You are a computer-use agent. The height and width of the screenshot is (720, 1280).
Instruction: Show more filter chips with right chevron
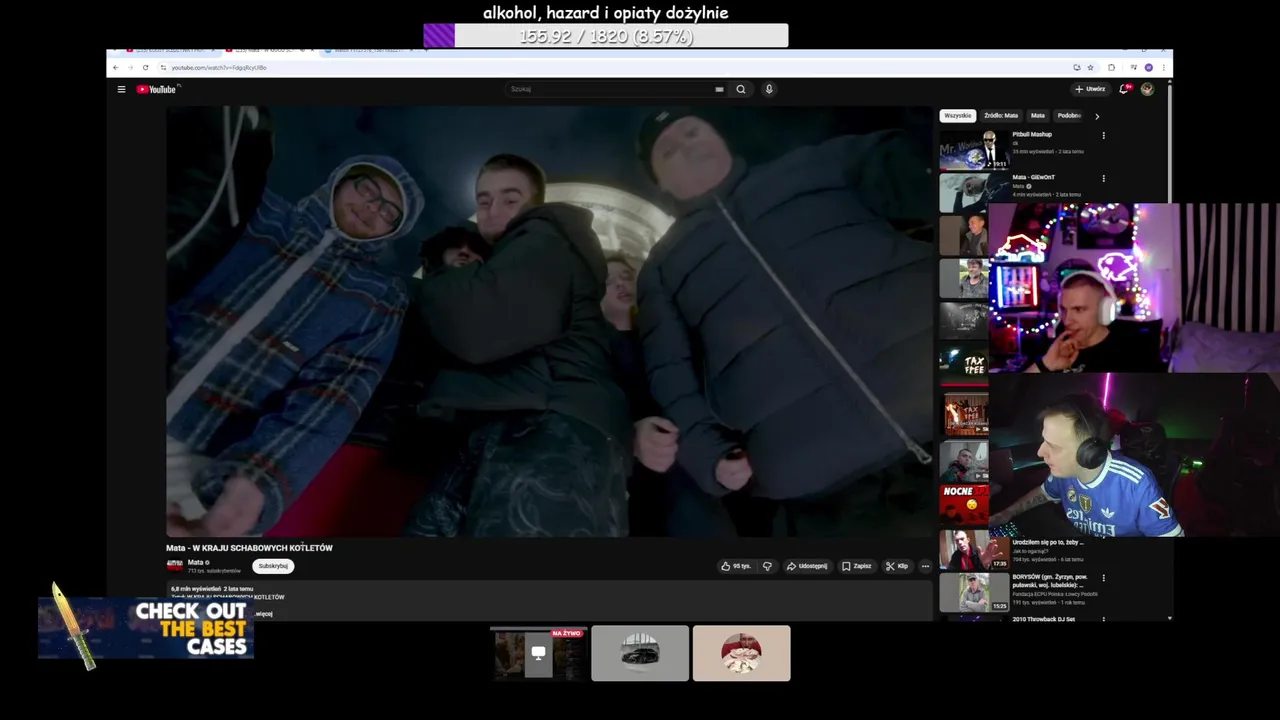point(1097,116)
